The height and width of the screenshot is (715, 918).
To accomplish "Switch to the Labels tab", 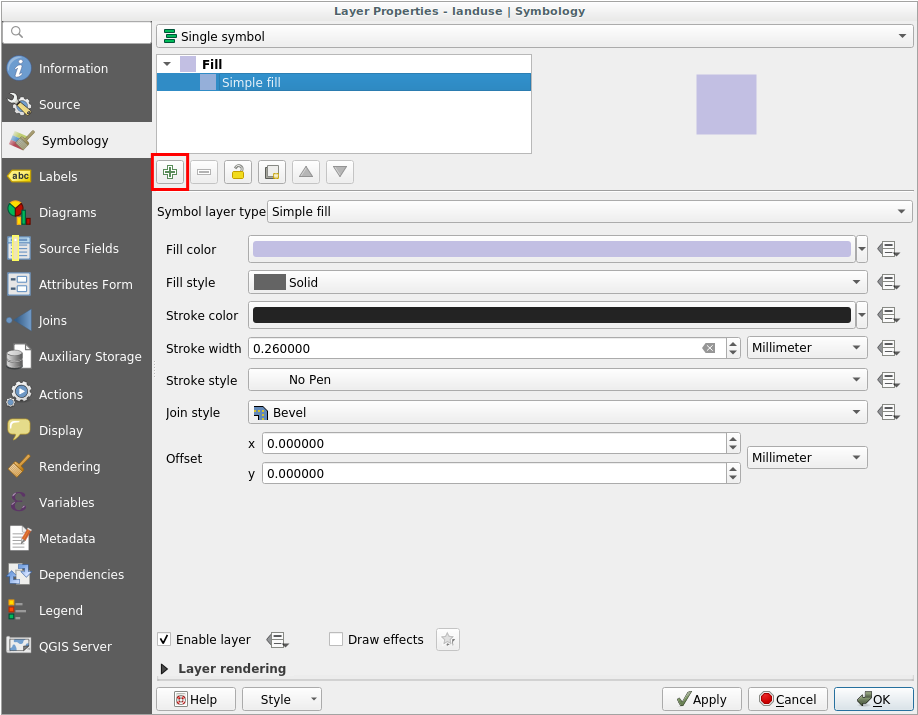I will tap(58, 177).
